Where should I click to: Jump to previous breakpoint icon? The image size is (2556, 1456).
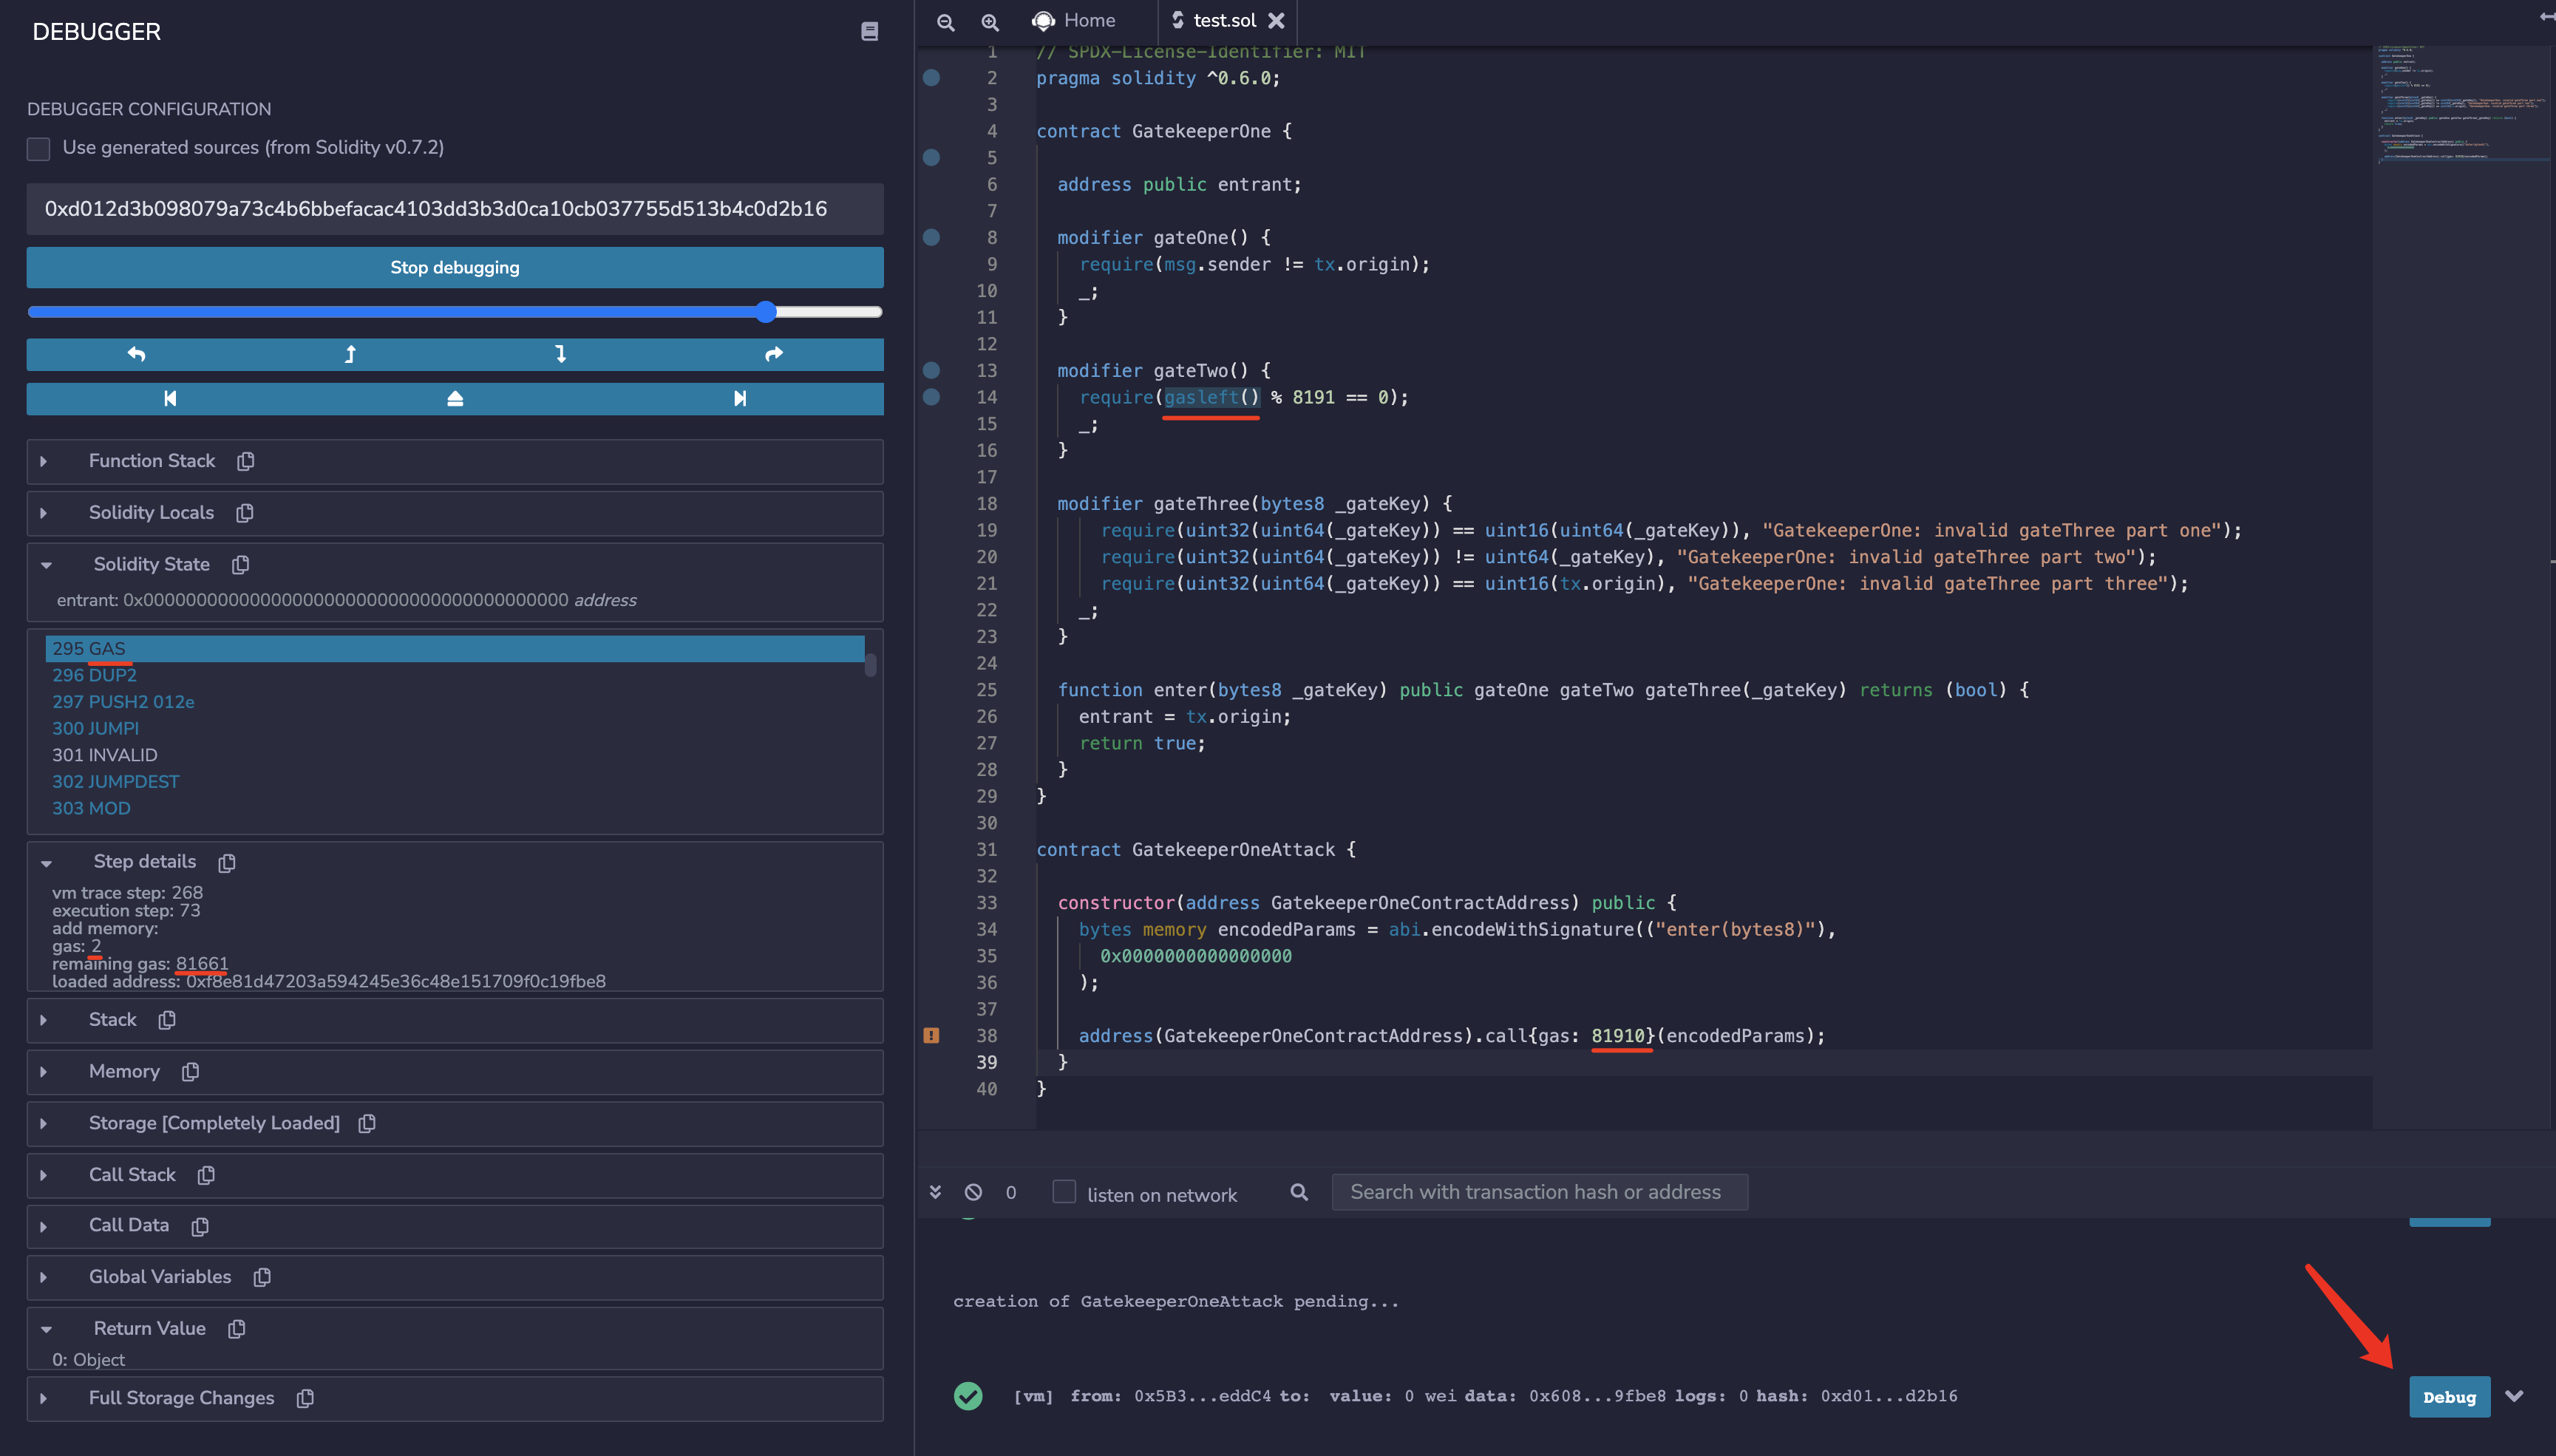(170, 398)
